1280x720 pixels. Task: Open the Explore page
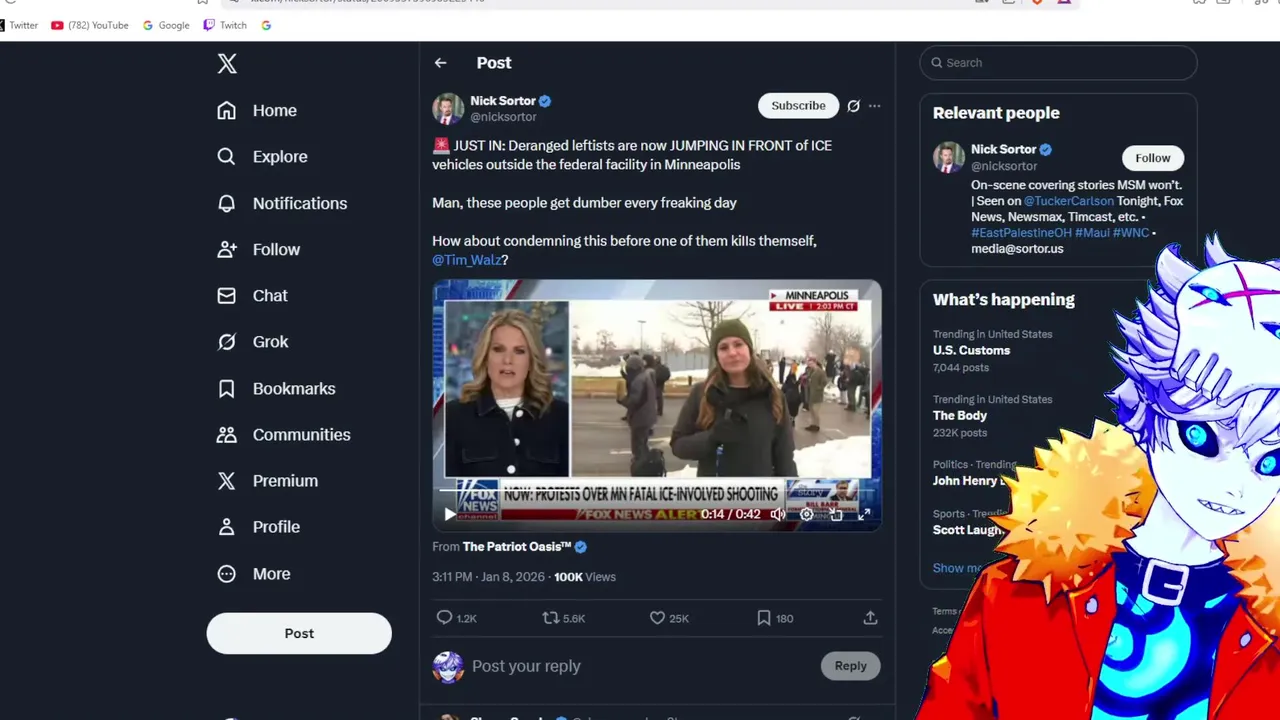(x=262, y=156)
